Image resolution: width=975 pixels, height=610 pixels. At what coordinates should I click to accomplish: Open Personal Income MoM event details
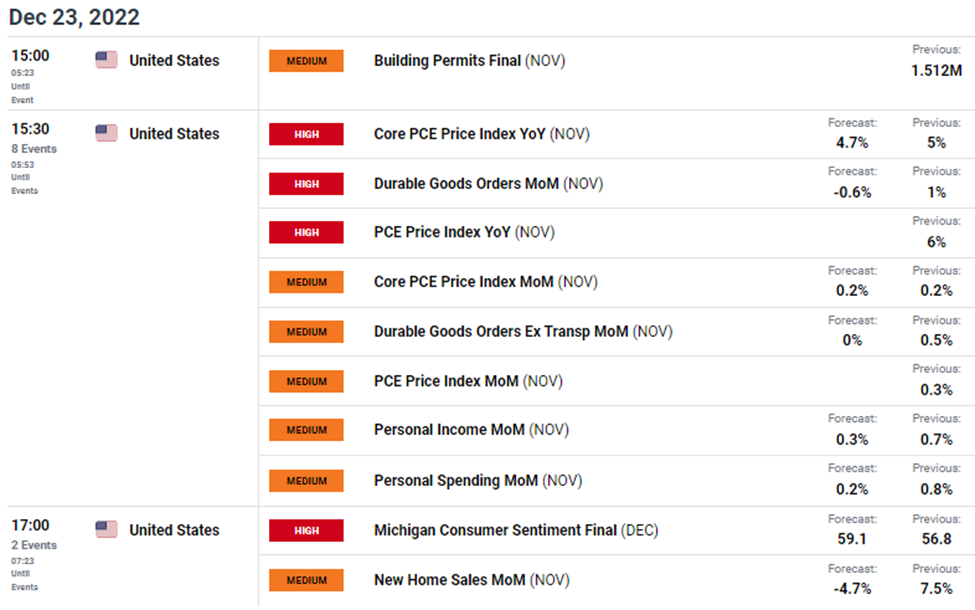point(443,430)
